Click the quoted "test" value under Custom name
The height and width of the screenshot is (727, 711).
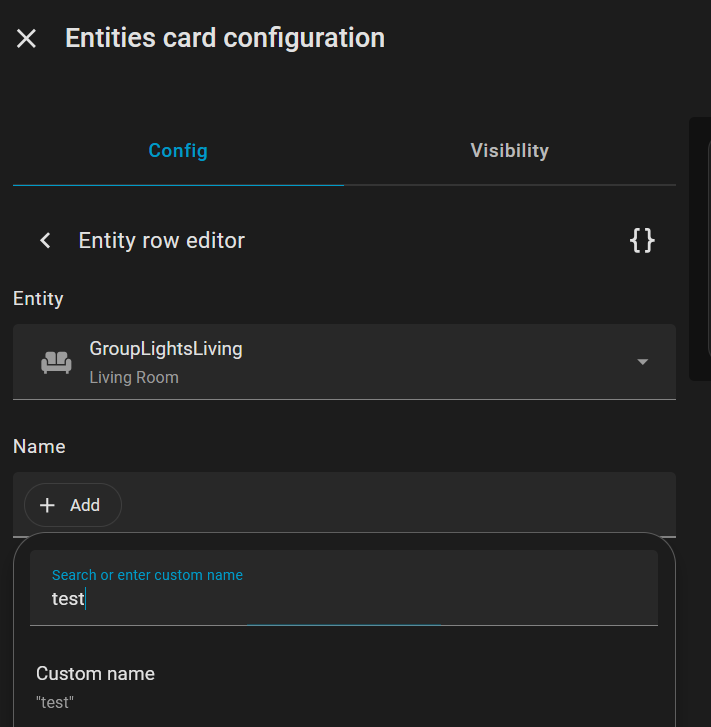pos(55,702)
